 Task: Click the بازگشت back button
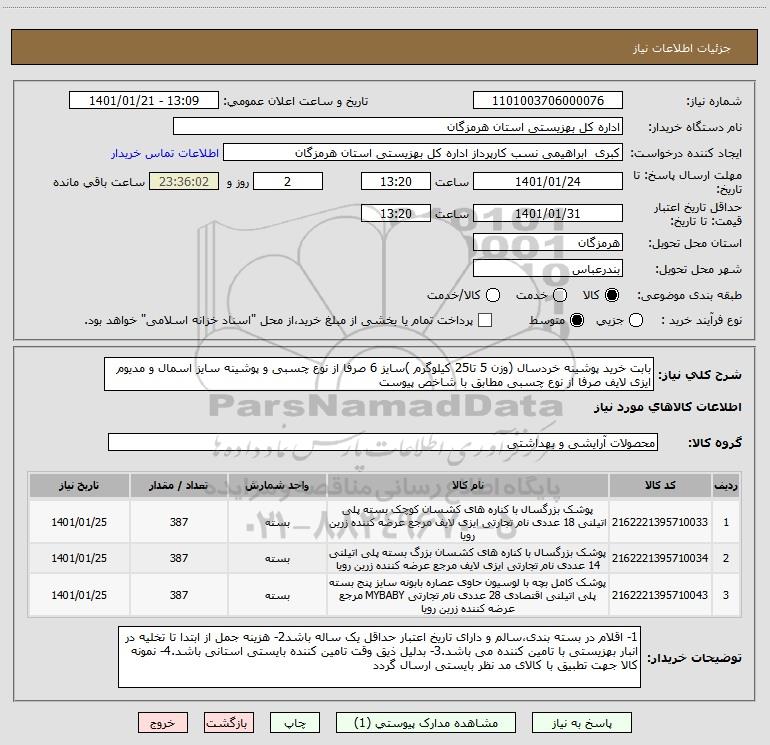(x=229, y=722)
